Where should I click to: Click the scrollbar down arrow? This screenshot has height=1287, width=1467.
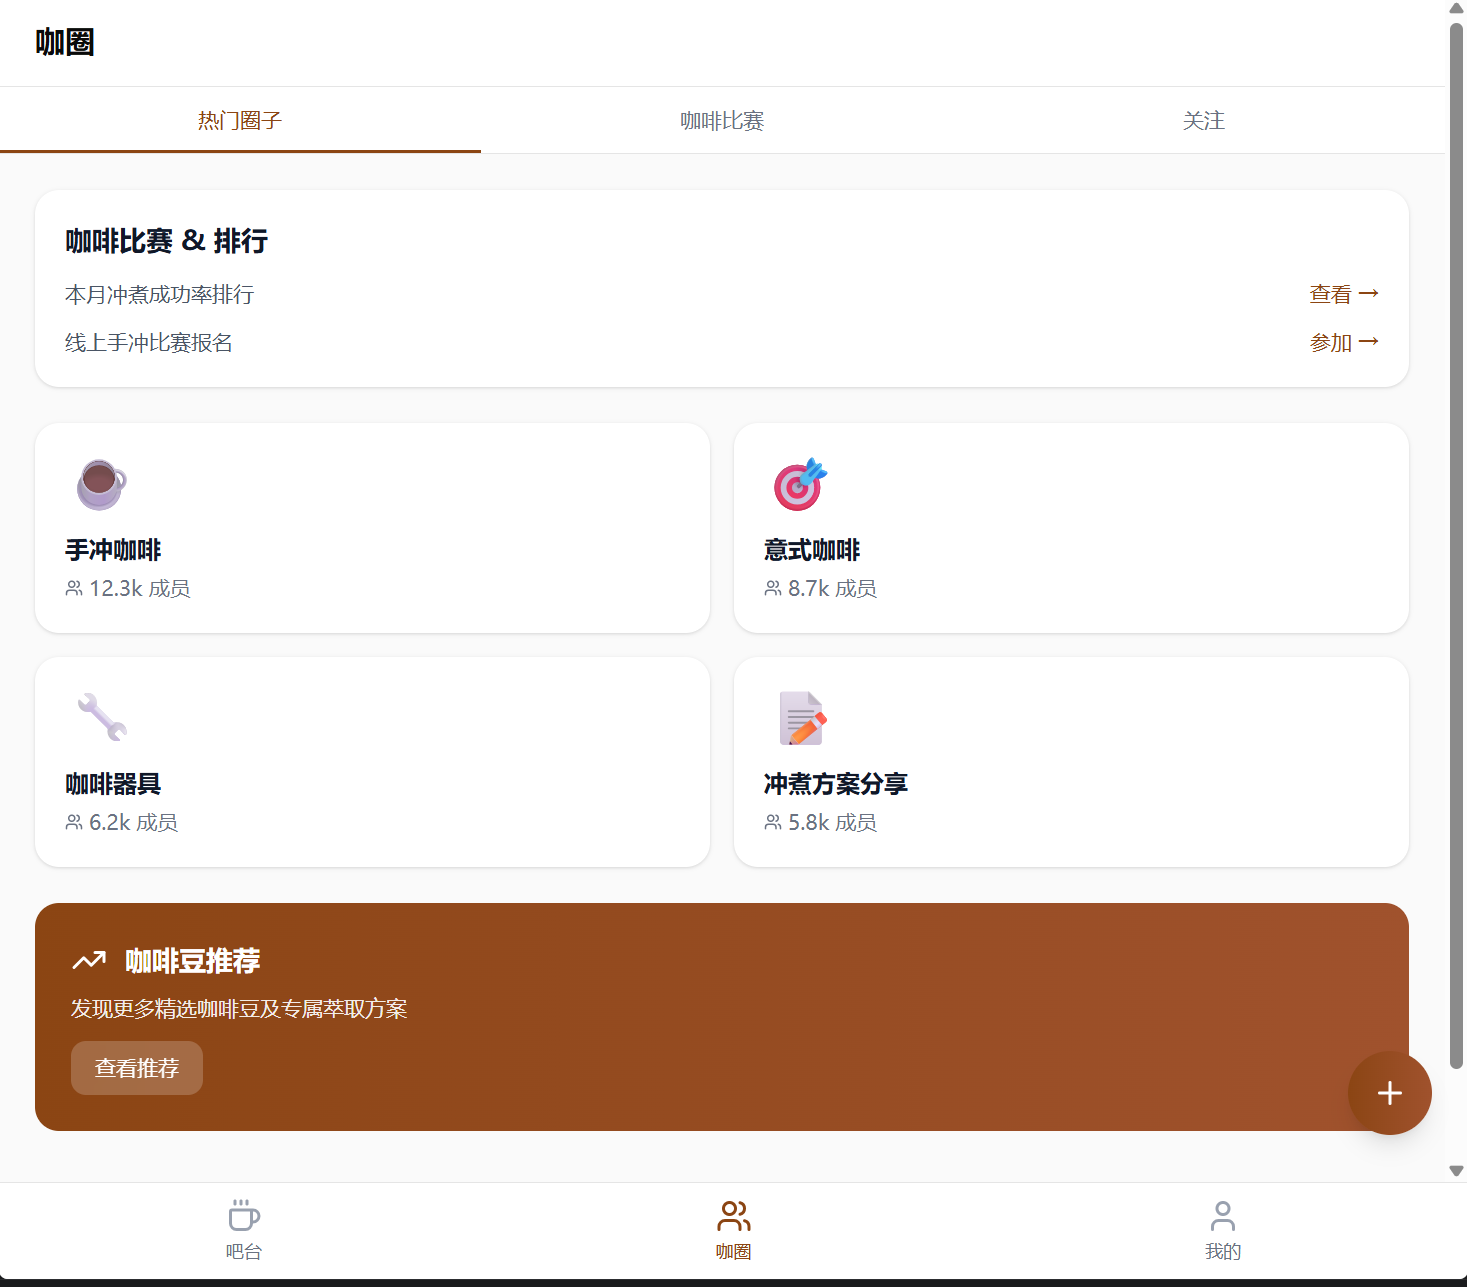tap(1457, 1171)
